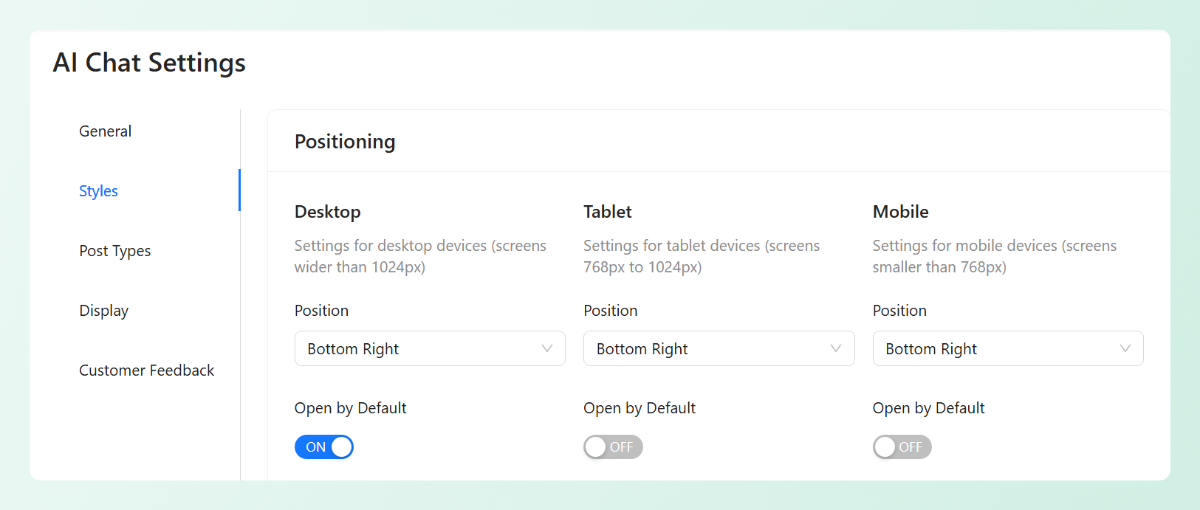Select the Styles tab in sidebar
The height and width of the screenshot is (510, 1200).
click(x=98, y=191)
